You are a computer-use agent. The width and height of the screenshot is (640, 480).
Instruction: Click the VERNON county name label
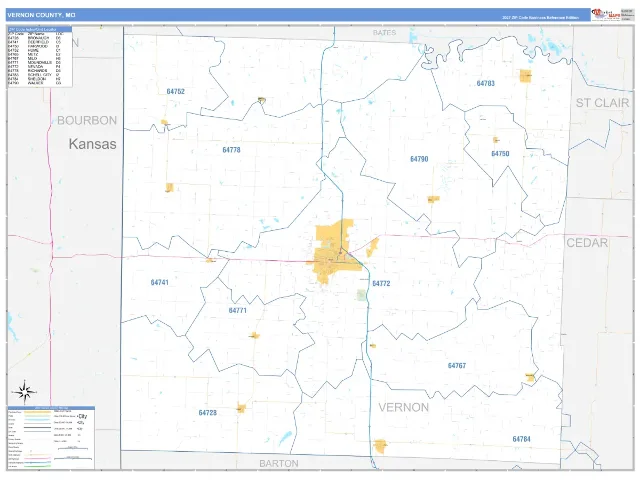point(404,407)
